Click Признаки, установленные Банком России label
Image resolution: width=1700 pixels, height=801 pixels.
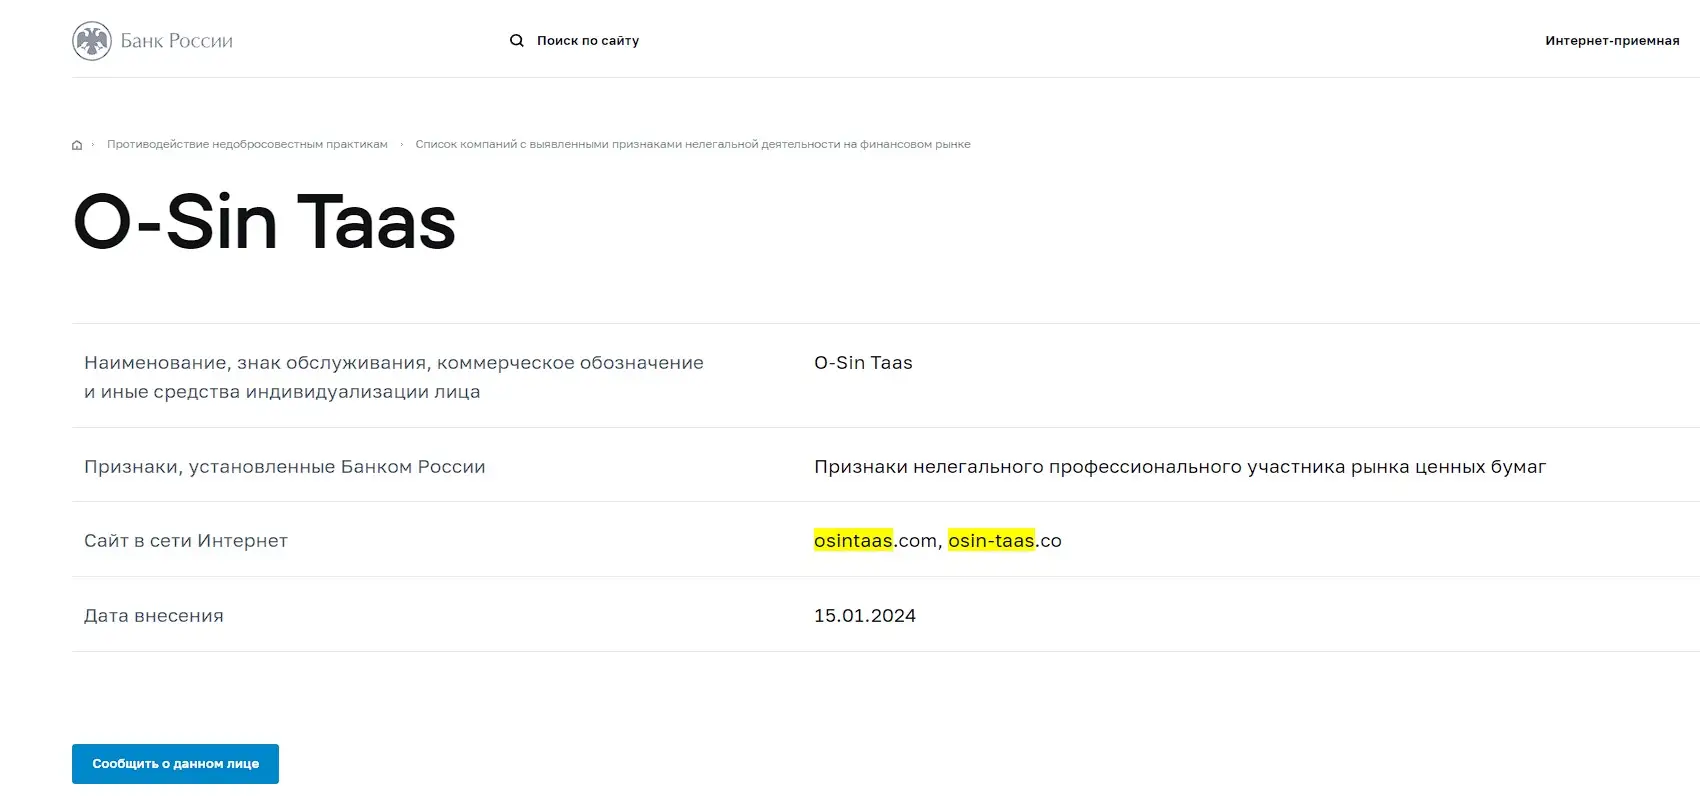coord(285,467)
